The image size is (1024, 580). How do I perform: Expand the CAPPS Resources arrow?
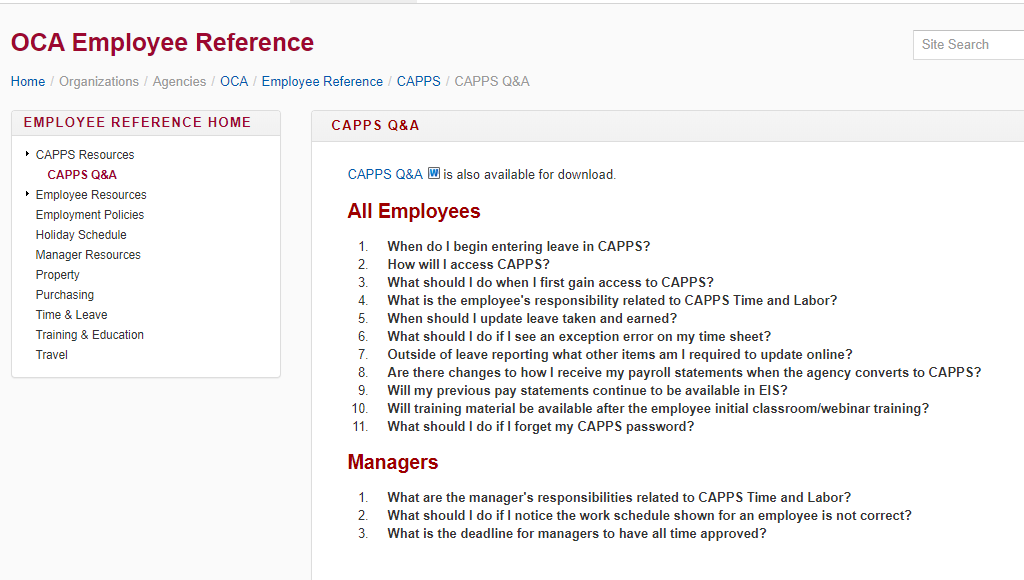(x=27, y=154)
